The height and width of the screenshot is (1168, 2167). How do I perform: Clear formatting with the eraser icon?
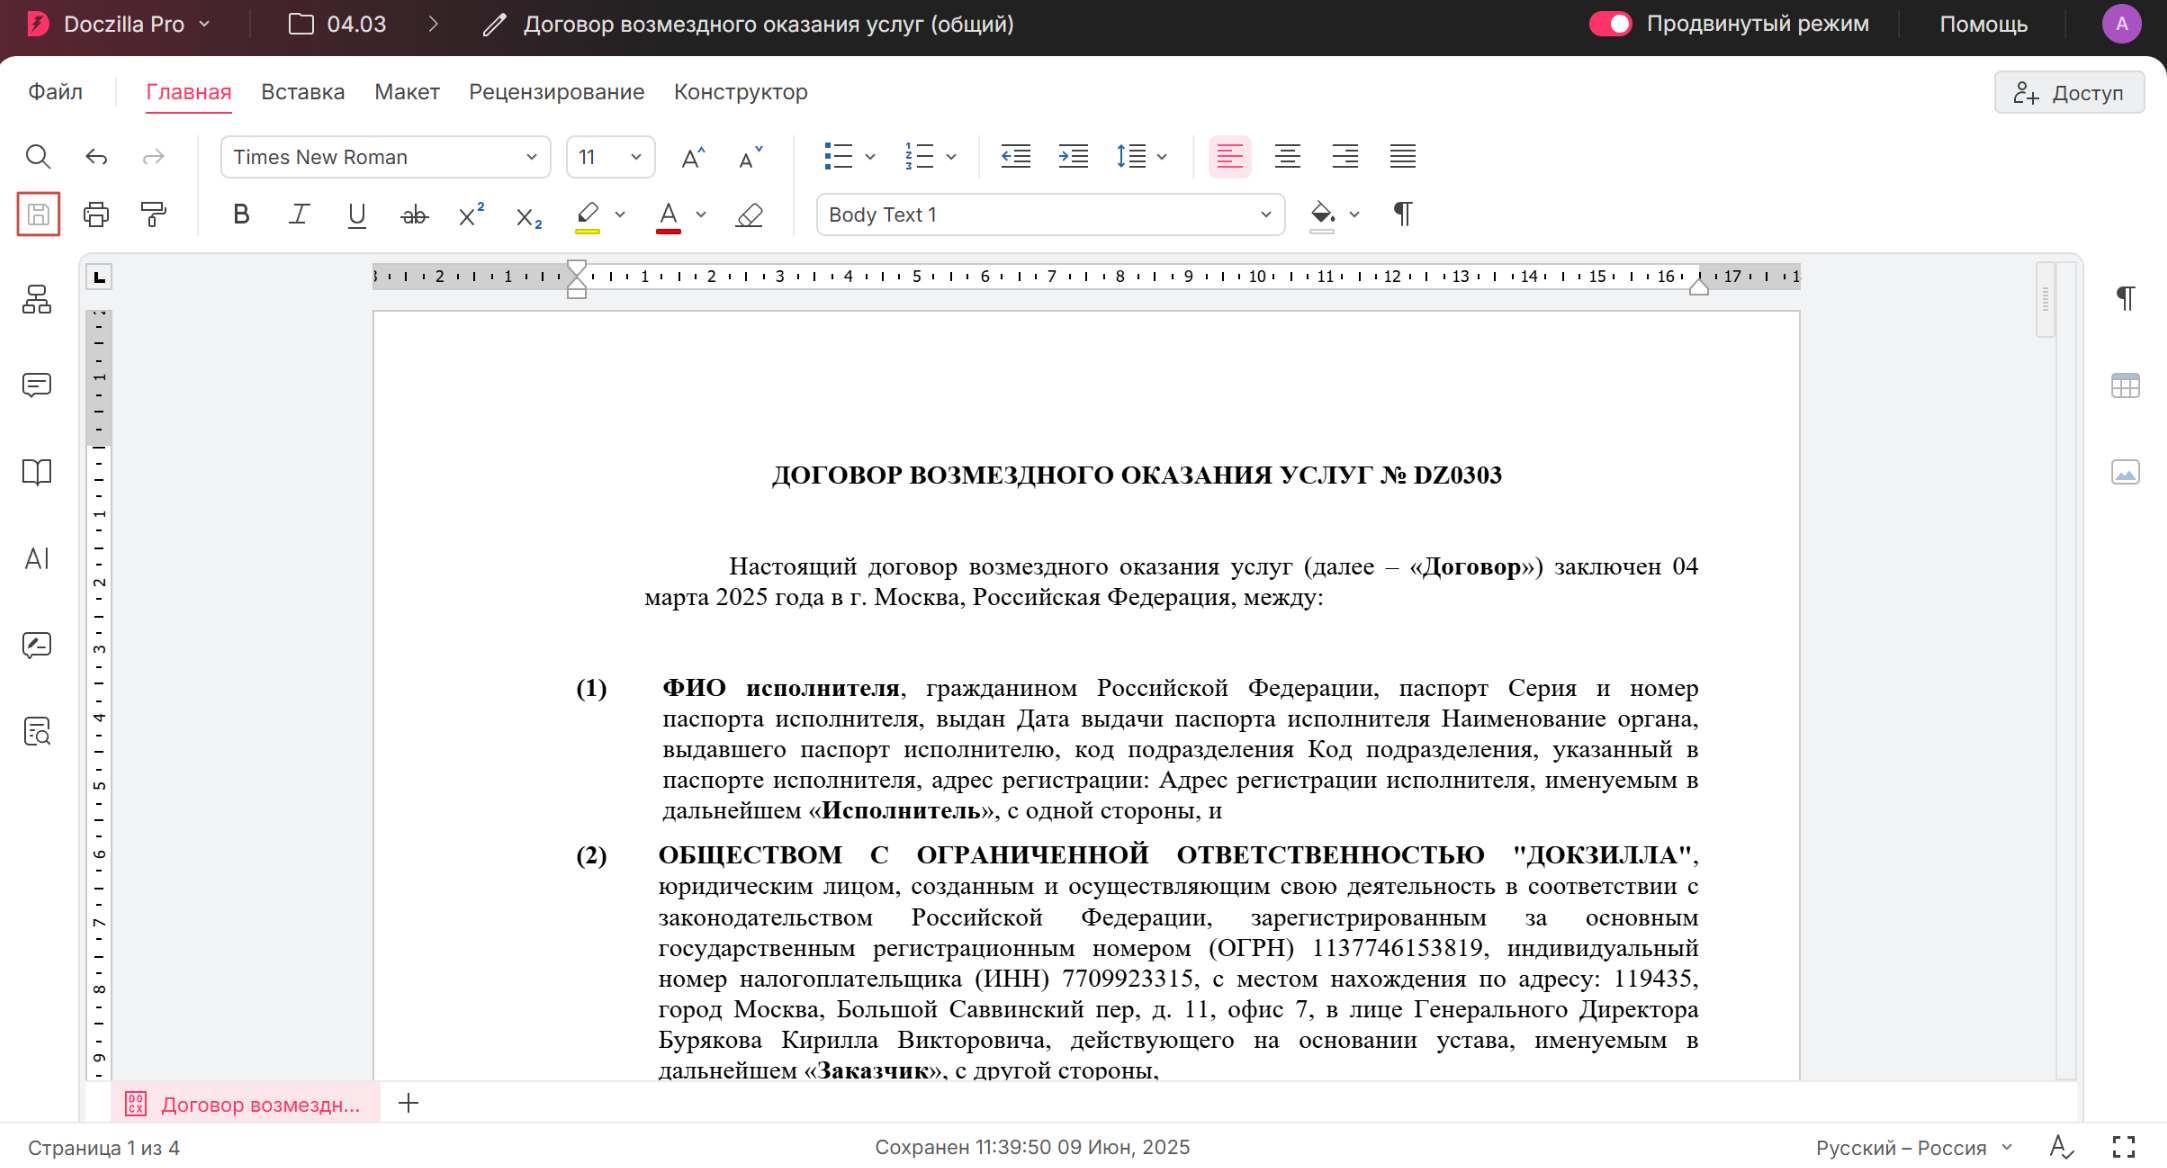pos(749,215)
